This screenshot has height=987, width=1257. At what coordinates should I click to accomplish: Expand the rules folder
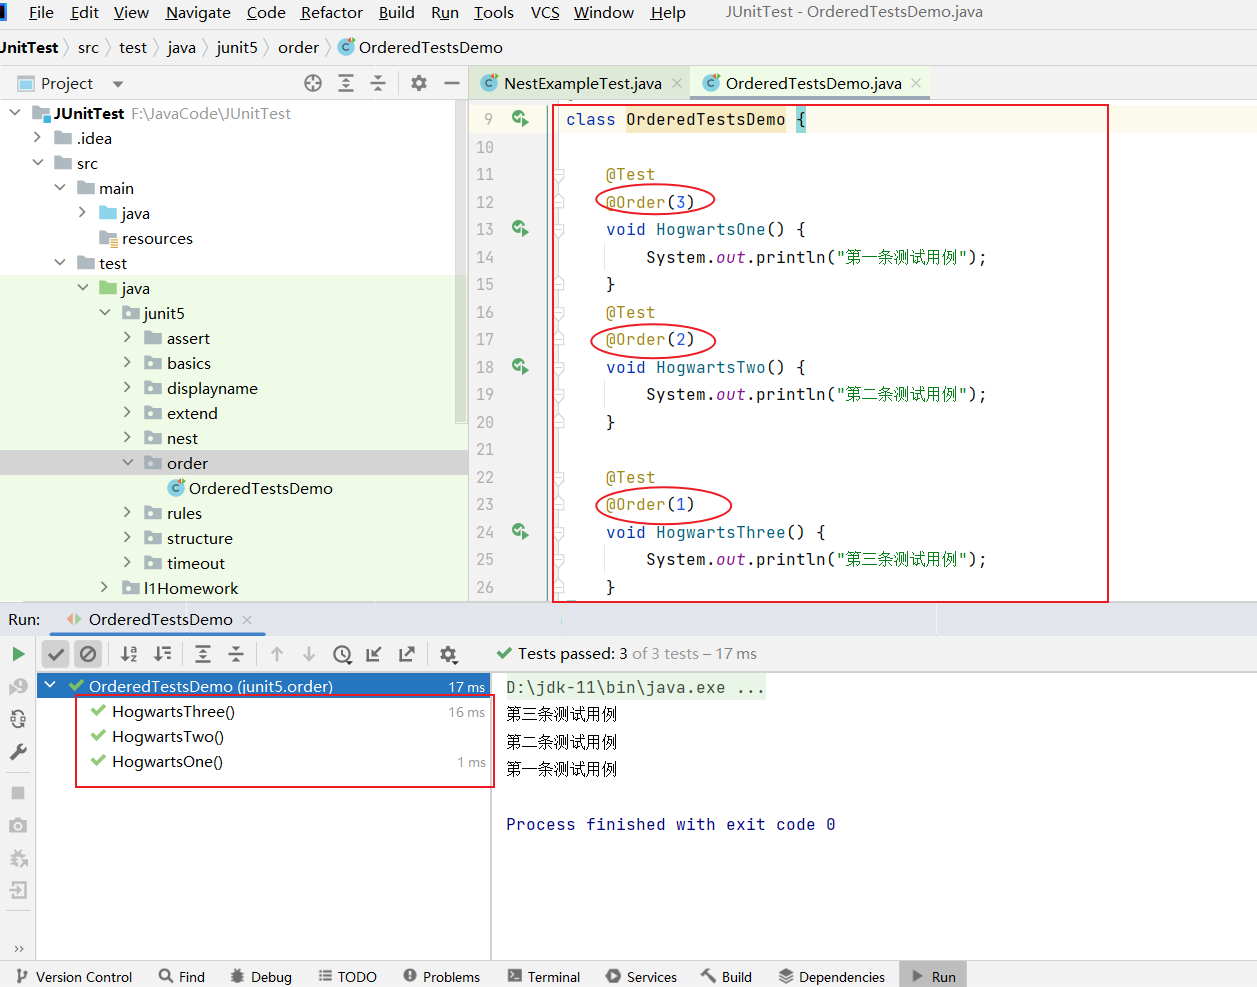[x=127, y=513]
